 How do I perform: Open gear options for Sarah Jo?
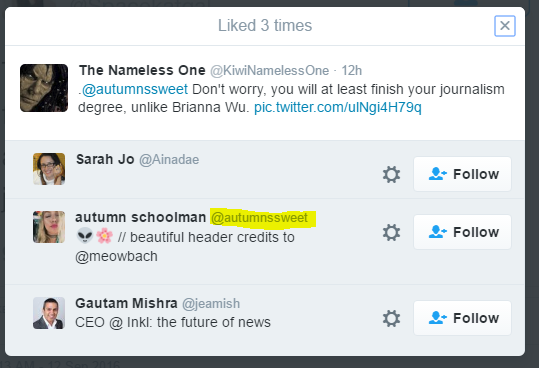pos(392,174)
